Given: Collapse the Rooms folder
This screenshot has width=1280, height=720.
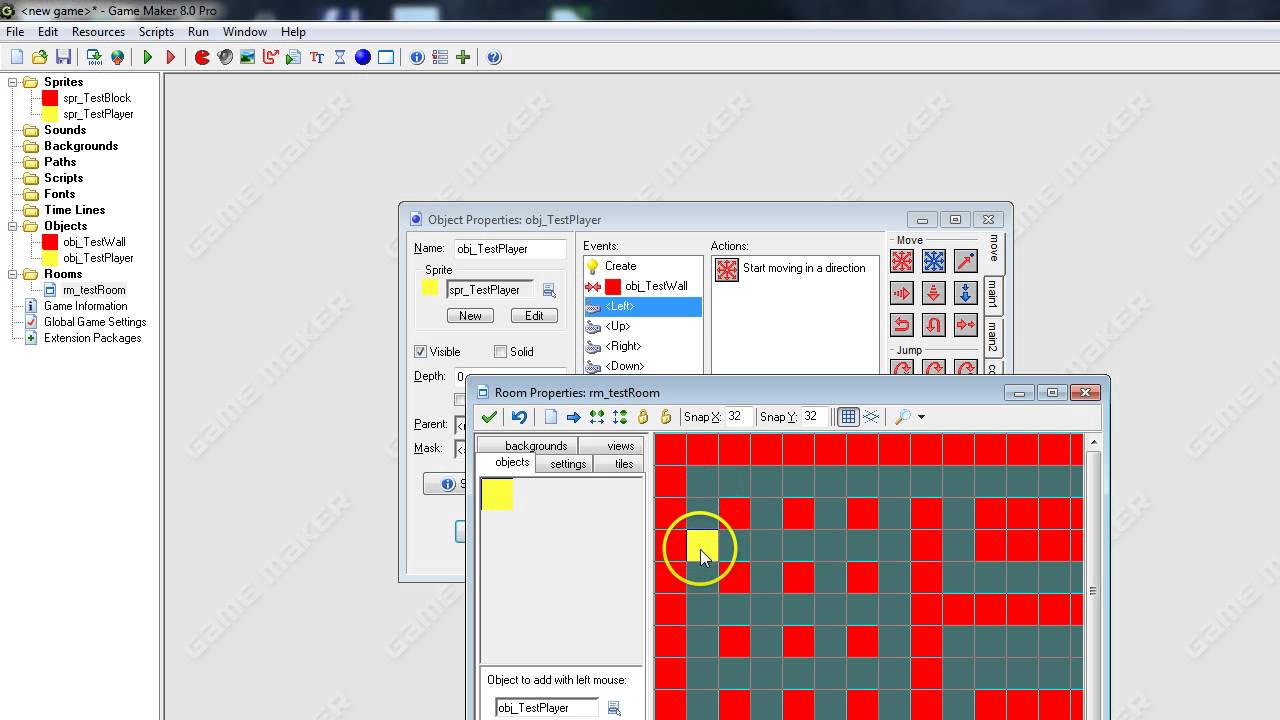Looking at the screenshot, I should point(14,274).
